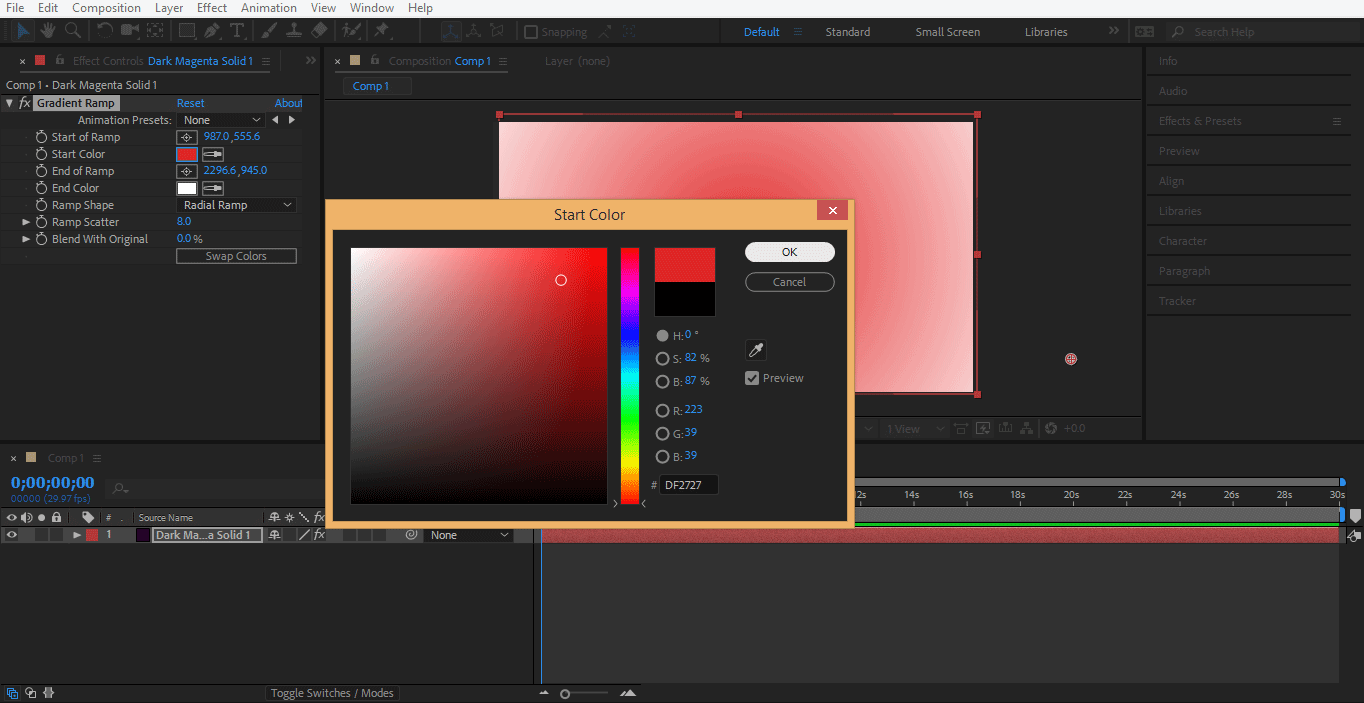Screen dimensions: 1364x703
Task: Open the Composition menu
Action: pos(106,8)
